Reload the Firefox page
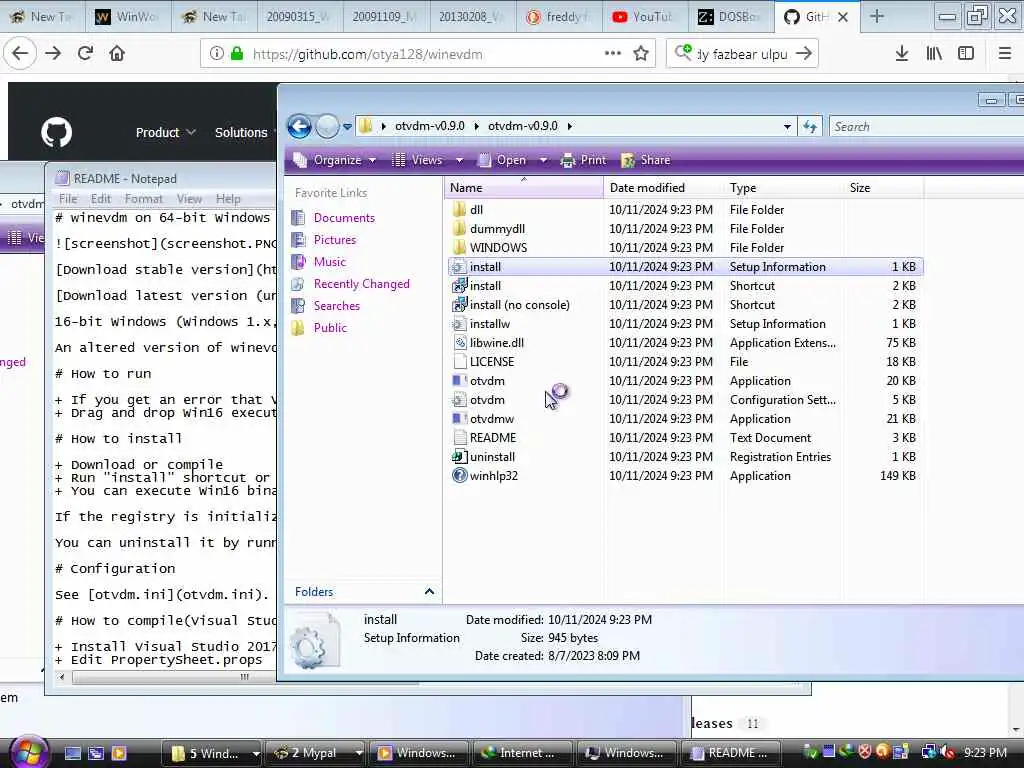The height and width of the screenshot is (768, 1024). pyautogui.click(x=85, y=54)
